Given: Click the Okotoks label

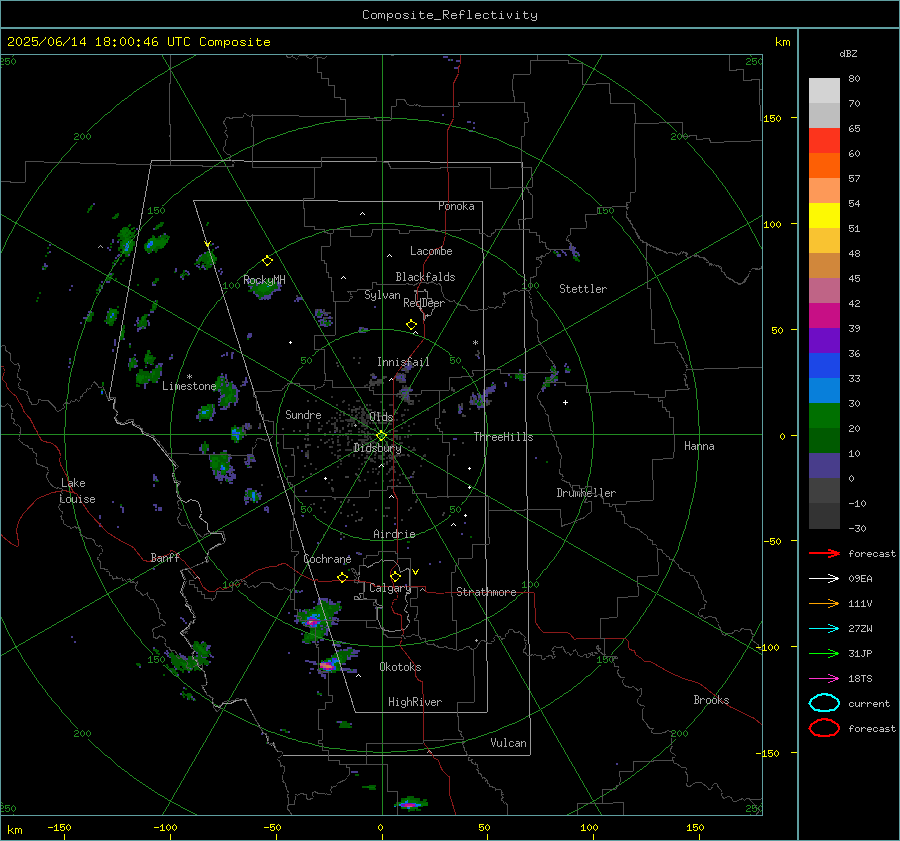Looking at the screenshot, I should (400, 667).
